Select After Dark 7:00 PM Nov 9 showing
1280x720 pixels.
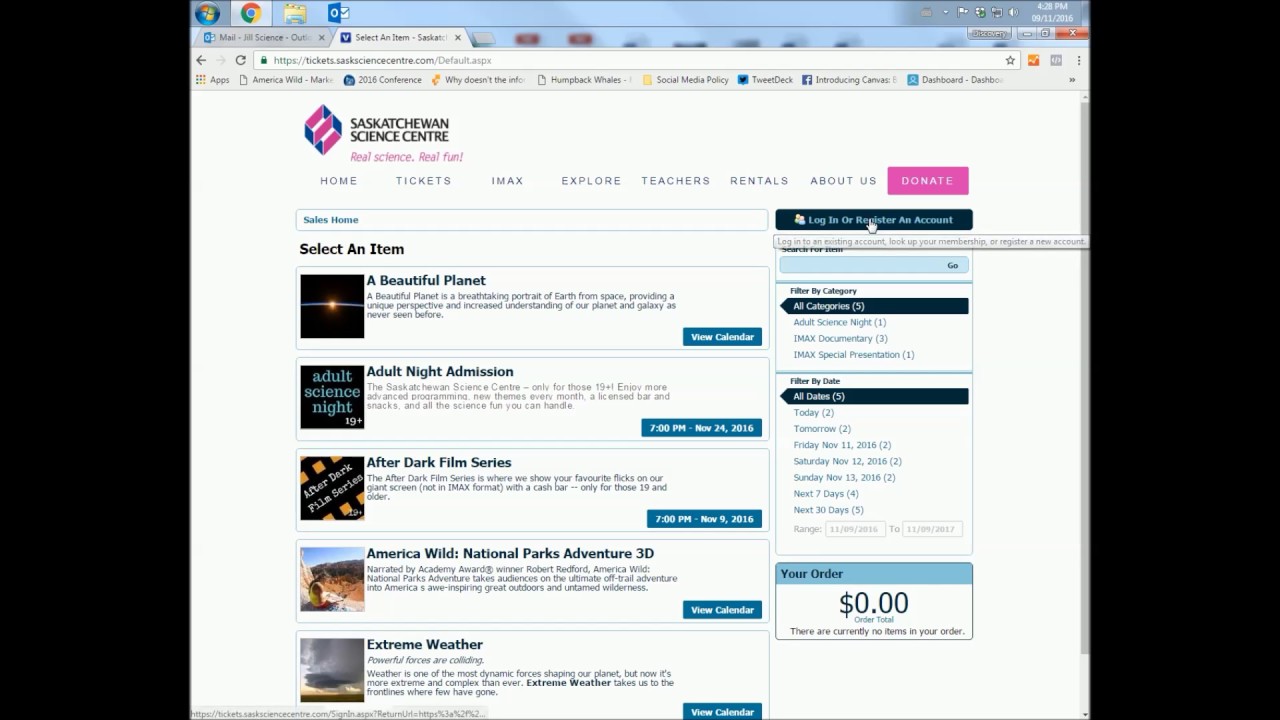point(704,519)
